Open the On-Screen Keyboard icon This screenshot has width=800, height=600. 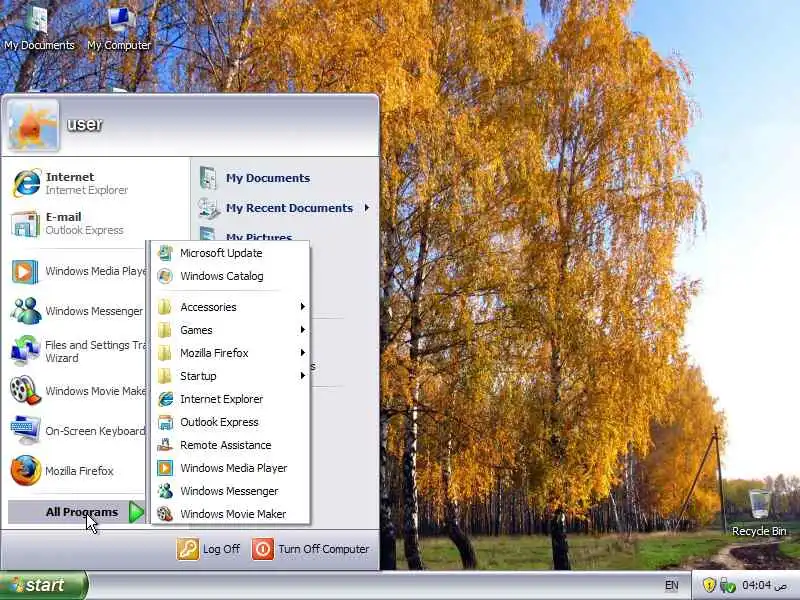tap(25, 431)
